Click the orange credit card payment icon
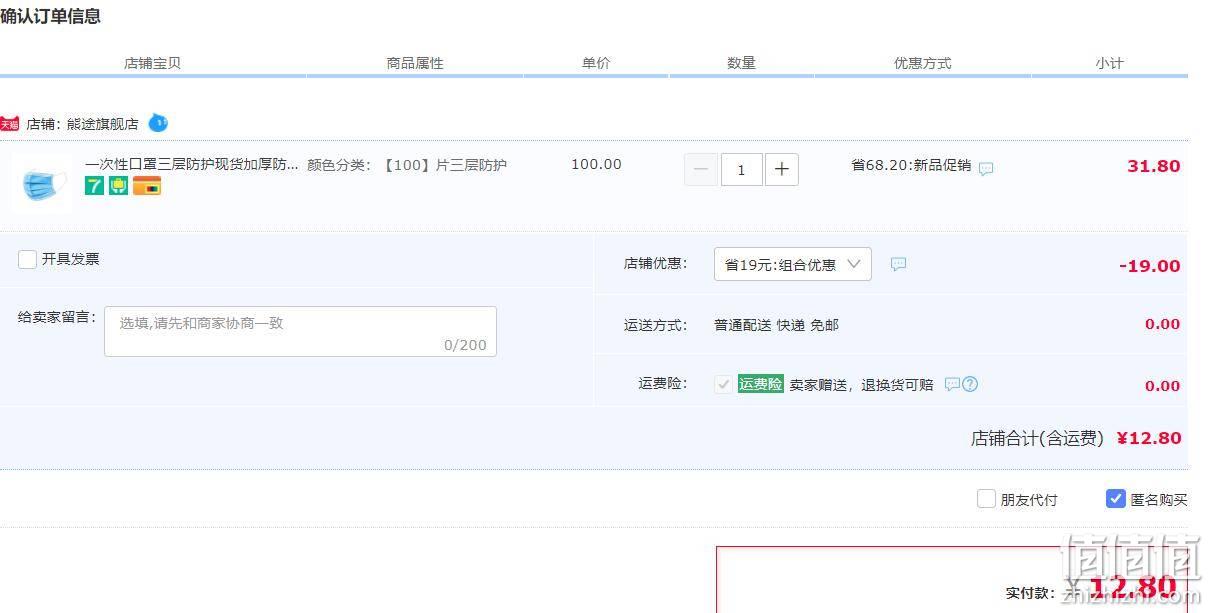The image size is (1210, 613). pyautogui.click(x=147, y=185)
